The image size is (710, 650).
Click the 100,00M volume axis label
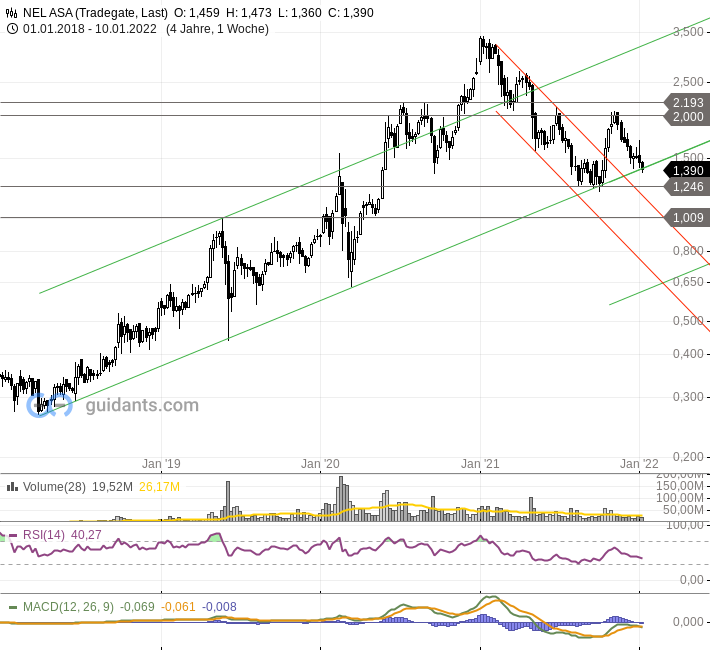tap(680, 498)
